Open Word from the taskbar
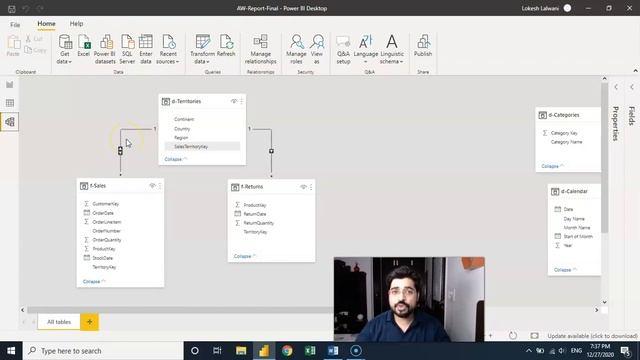The height and width of the screenshot is (360, 640). coord(333,351)
